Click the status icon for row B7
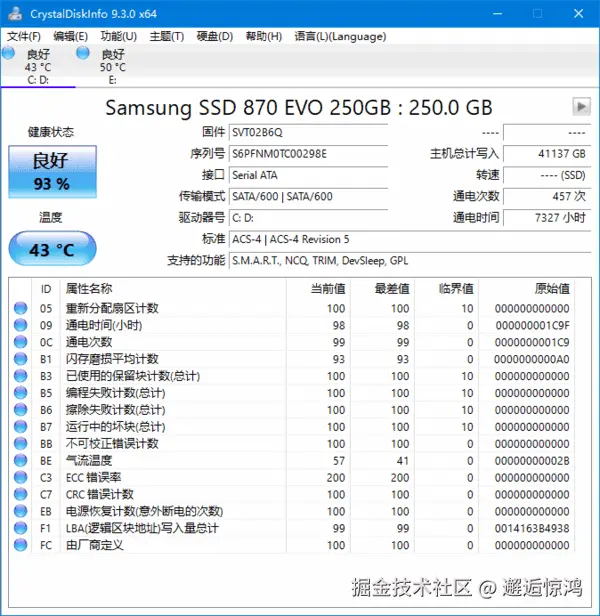The image size is (600, 616). pos(20,426)
